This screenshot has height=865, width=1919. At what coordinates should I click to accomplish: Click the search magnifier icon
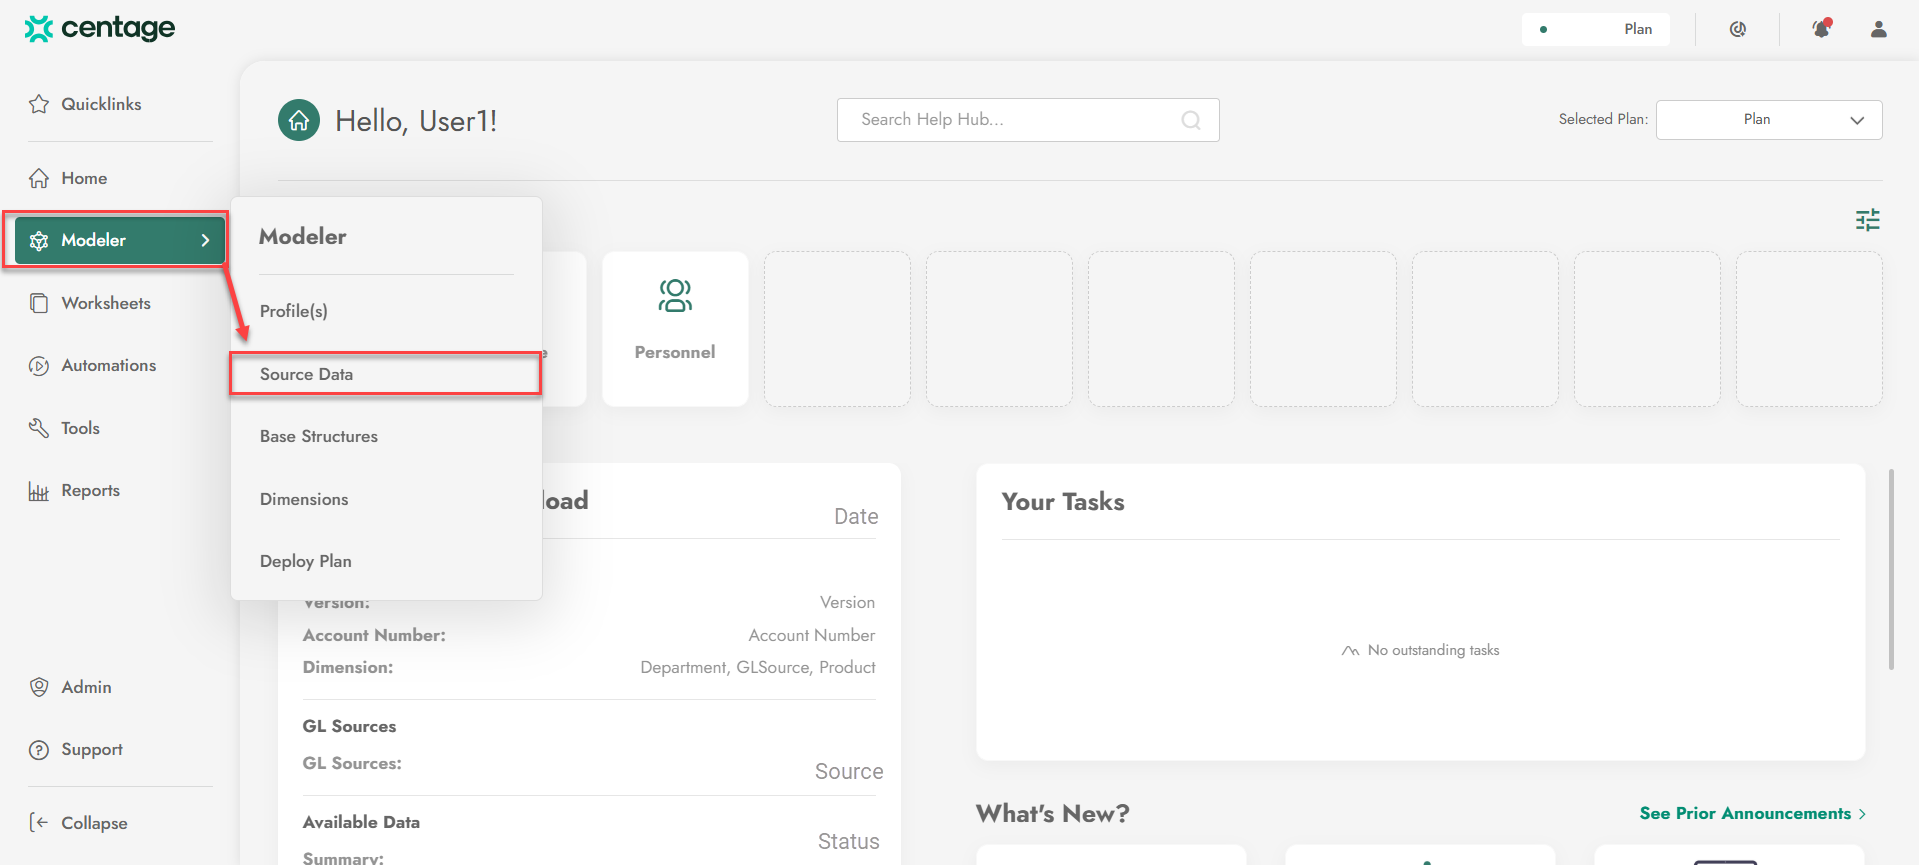coord(1191,120)
